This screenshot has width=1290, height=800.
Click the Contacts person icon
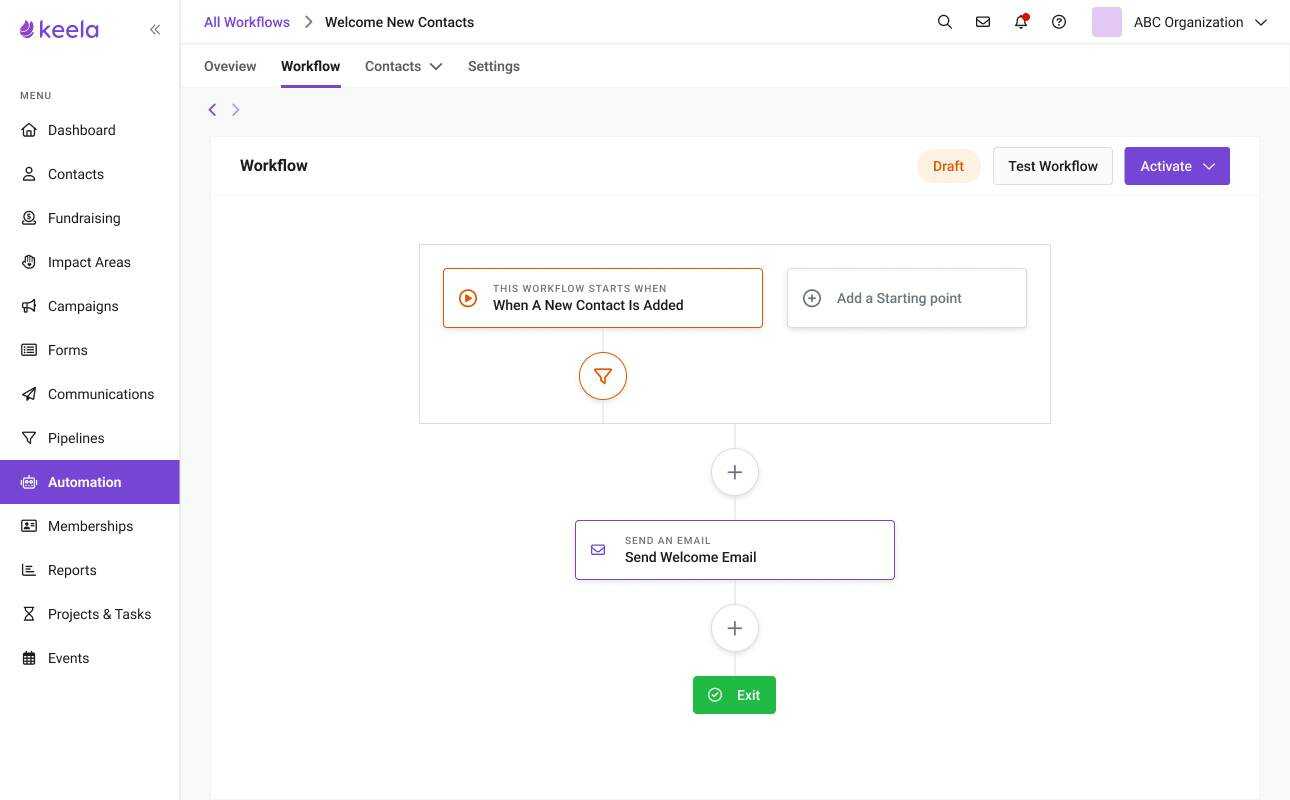coord(29,174)
